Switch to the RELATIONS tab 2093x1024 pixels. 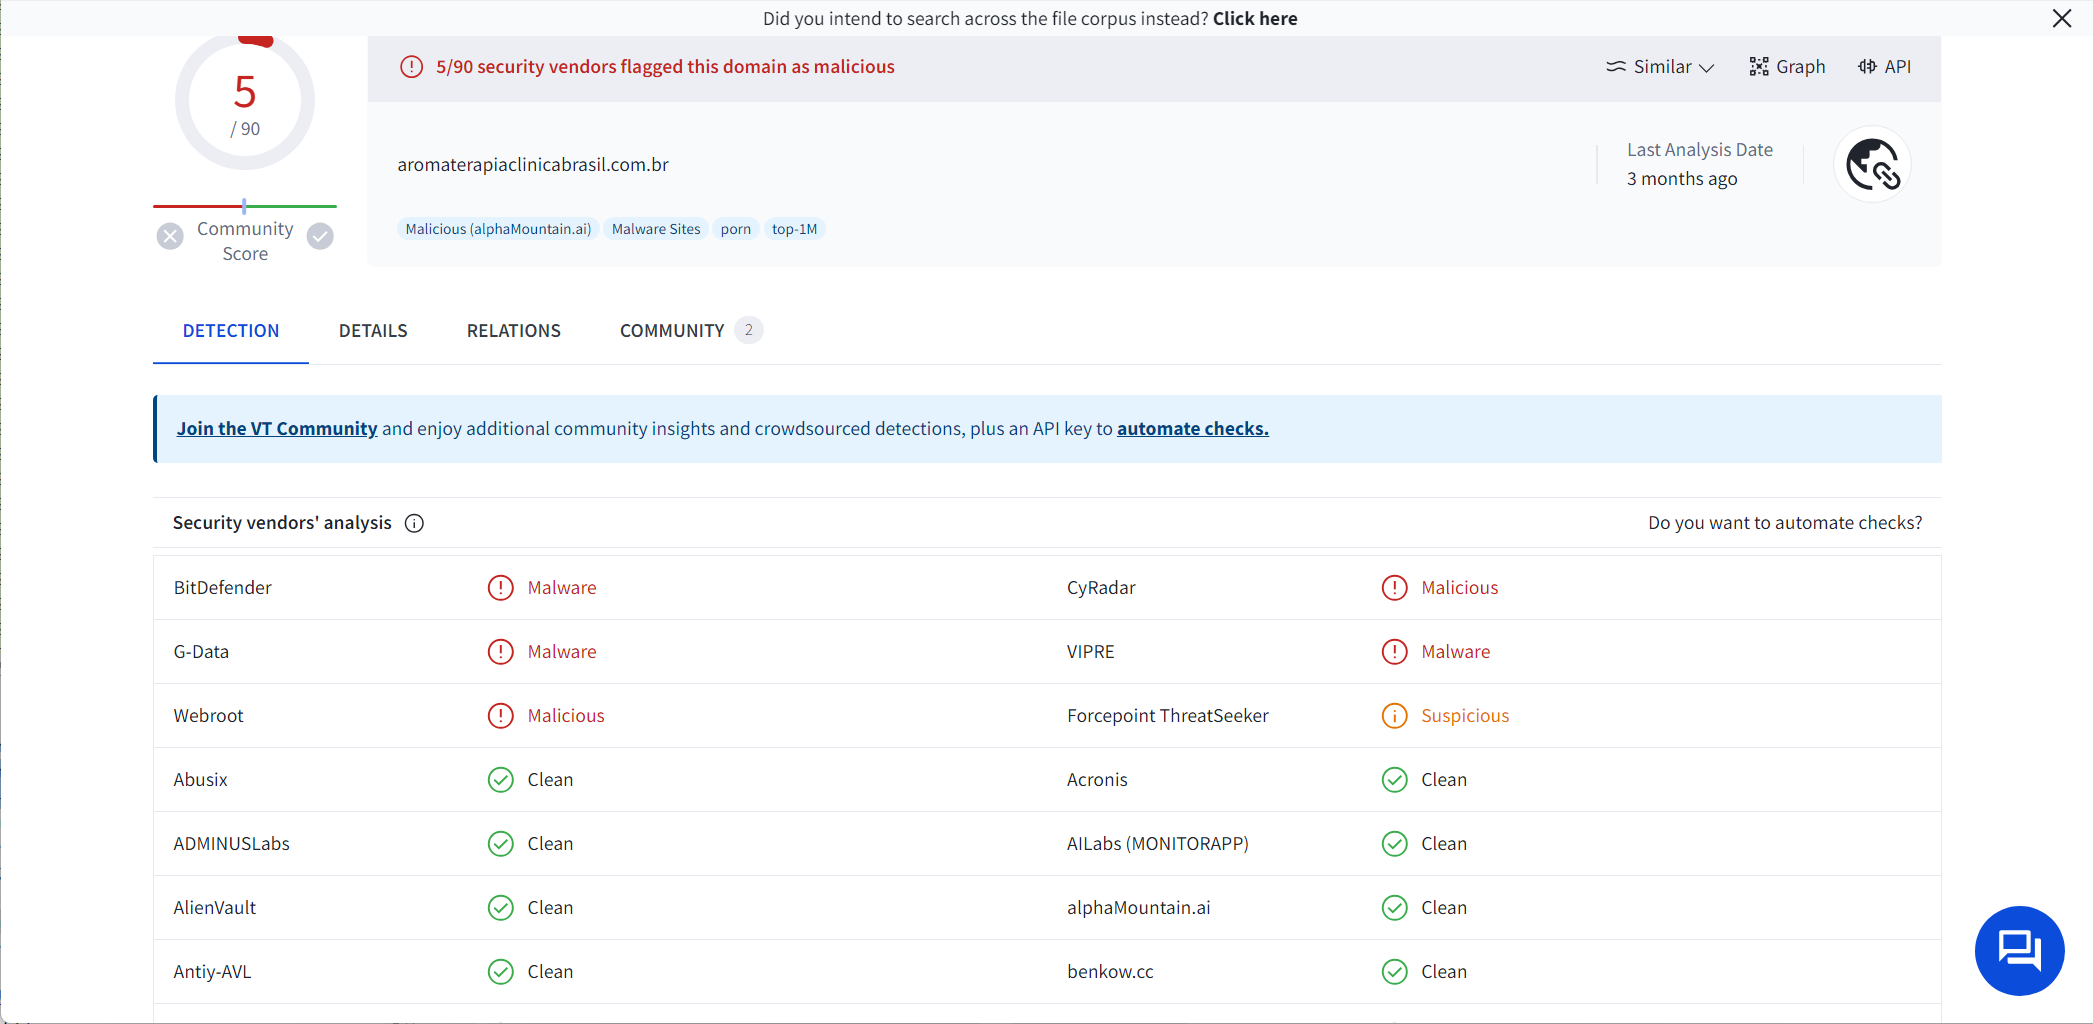(513, 330)
